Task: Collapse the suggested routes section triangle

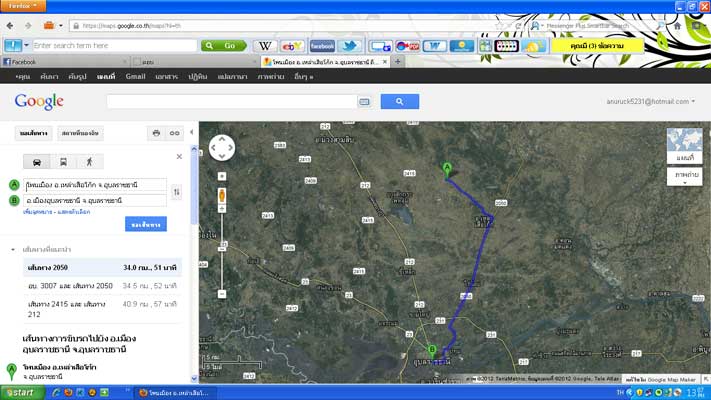Action: 13,249
